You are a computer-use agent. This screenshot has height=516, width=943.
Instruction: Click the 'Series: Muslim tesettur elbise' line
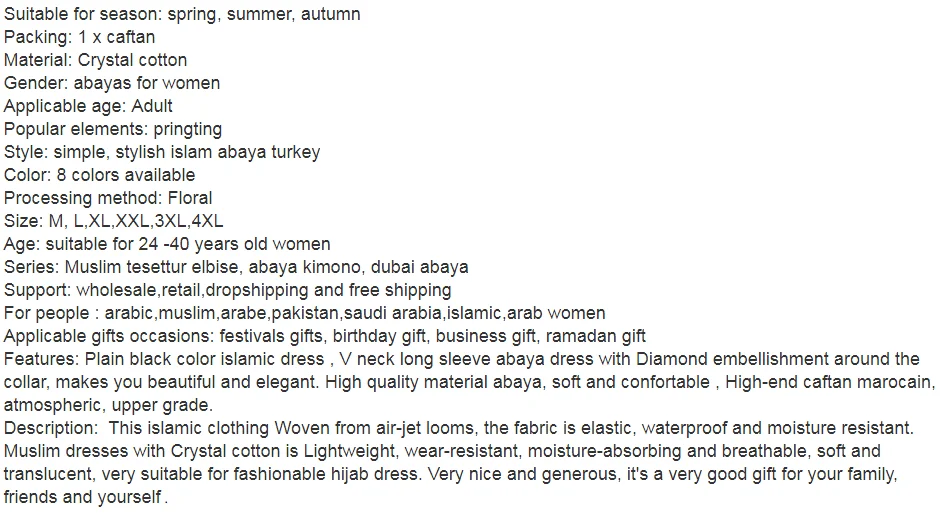236,267
